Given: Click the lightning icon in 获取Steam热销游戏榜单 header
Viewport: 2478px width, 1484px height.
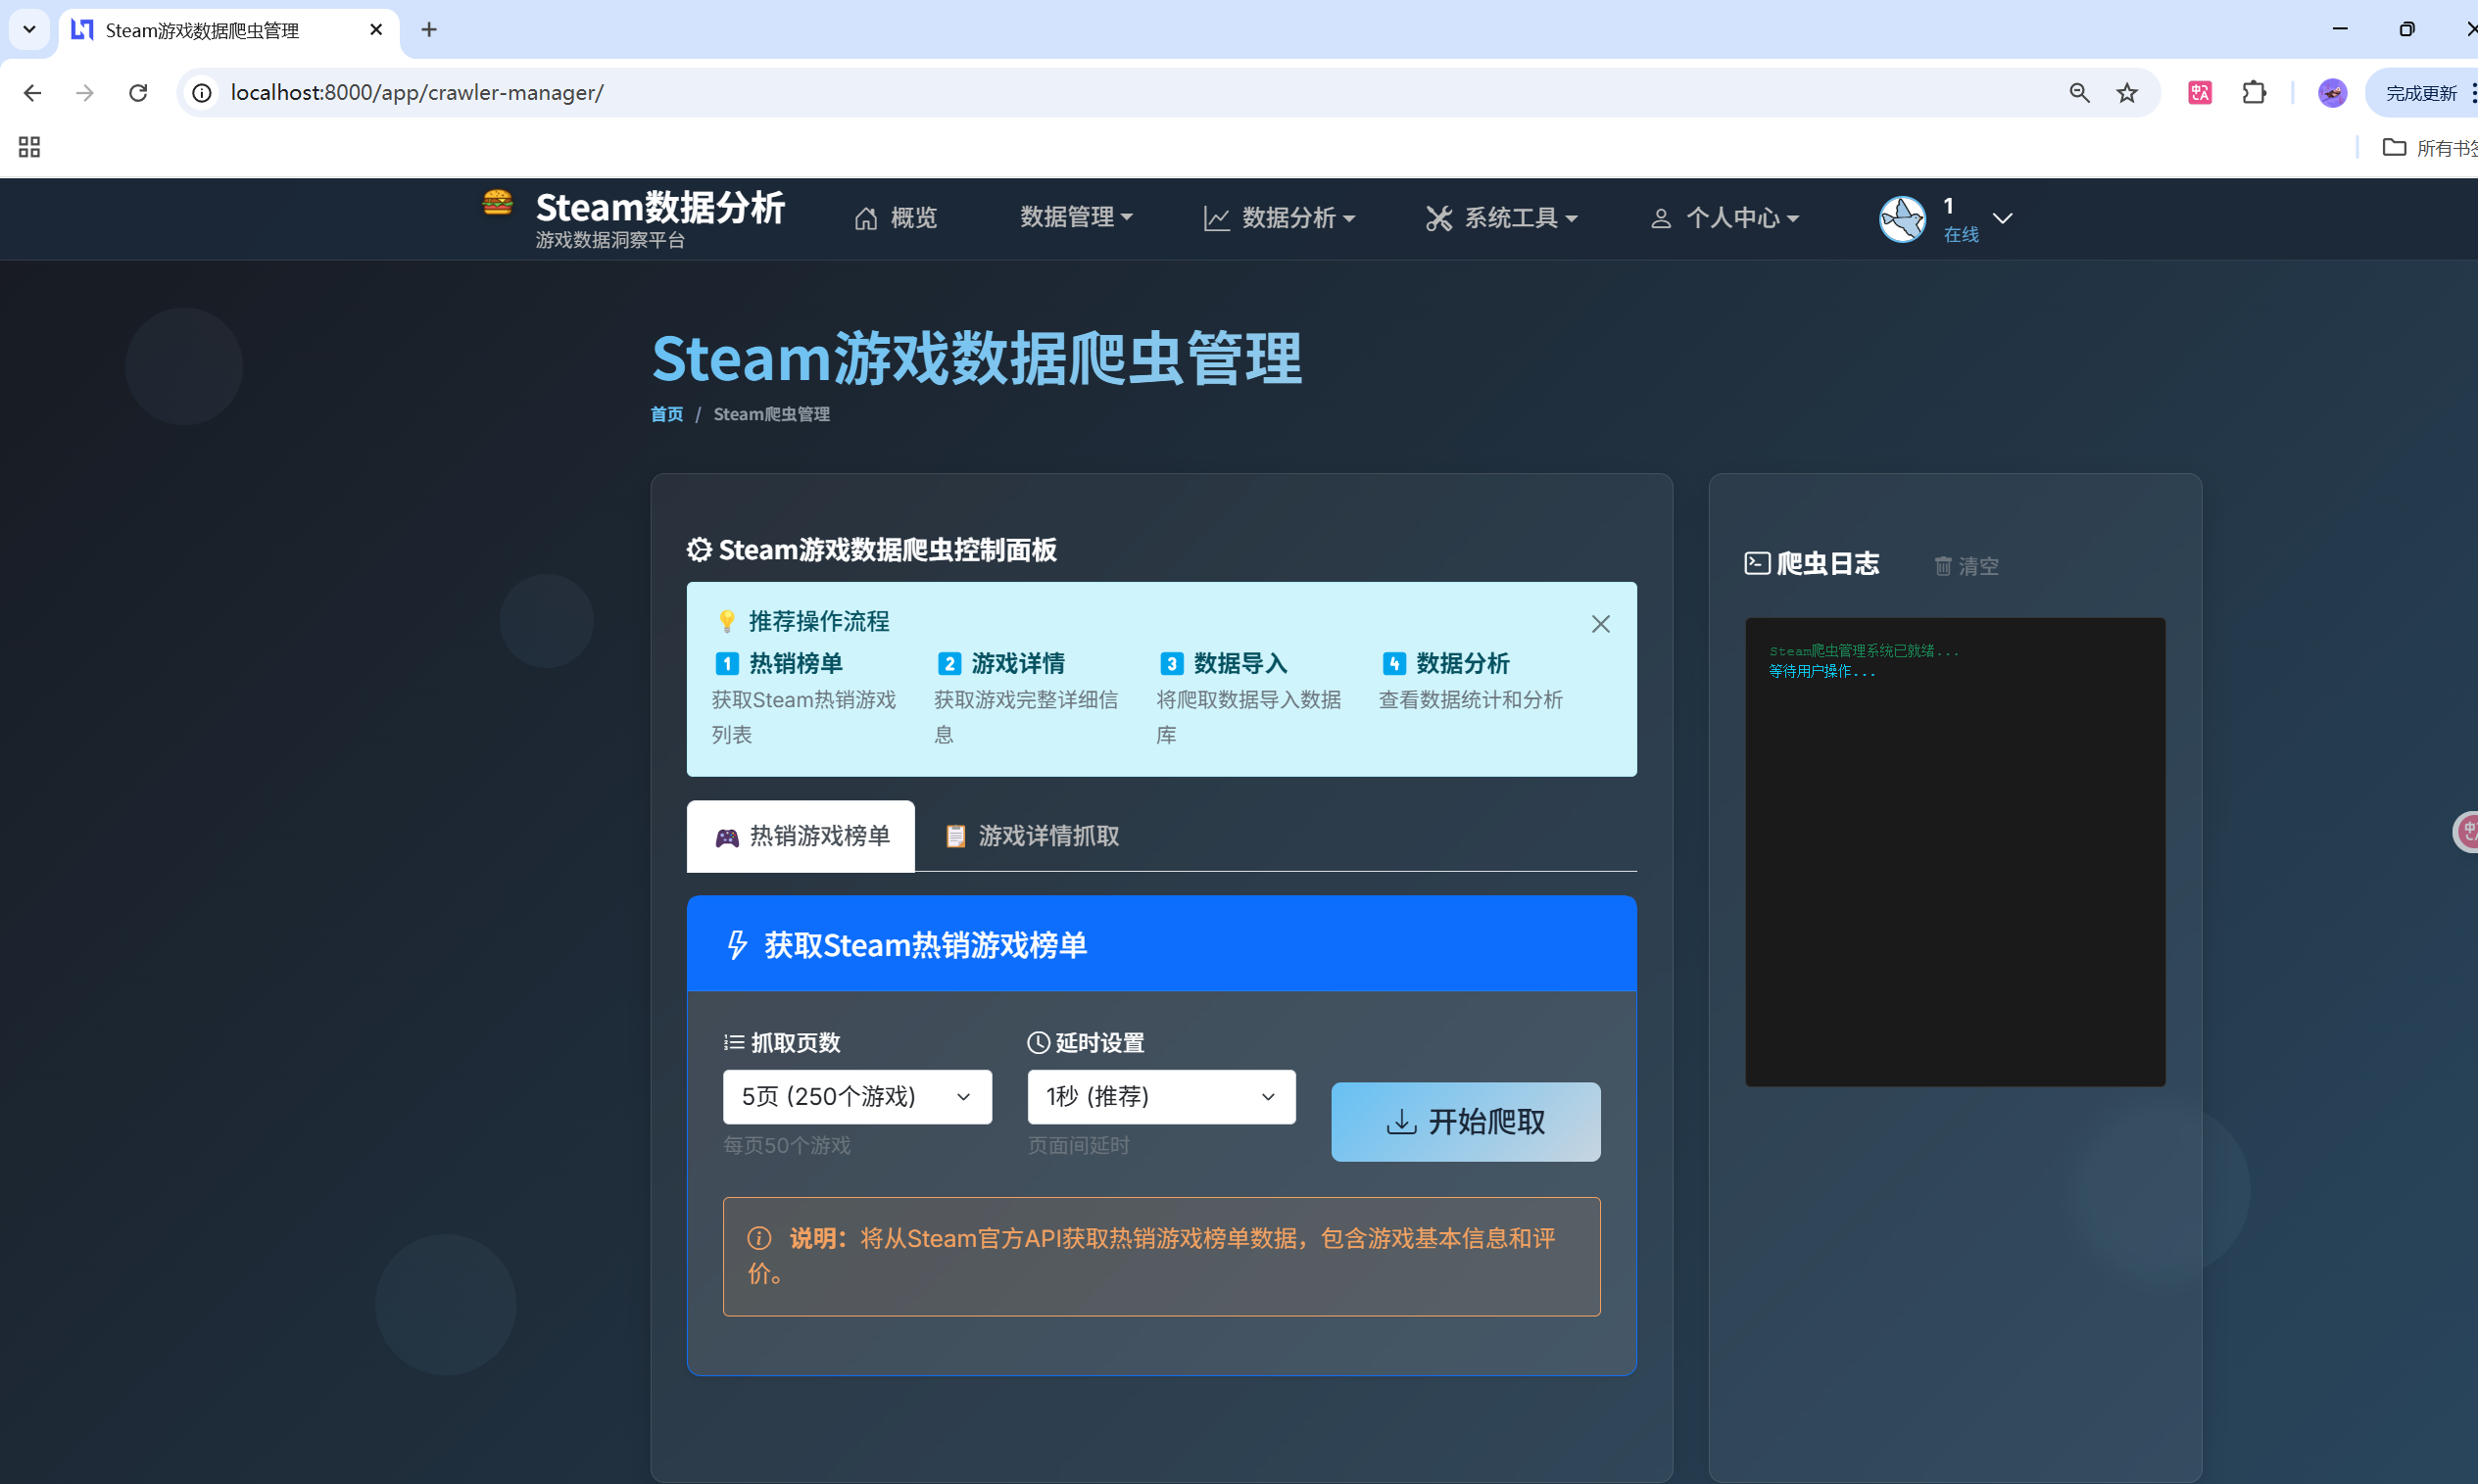Looking at the screenshot, I should click(737, 945).
